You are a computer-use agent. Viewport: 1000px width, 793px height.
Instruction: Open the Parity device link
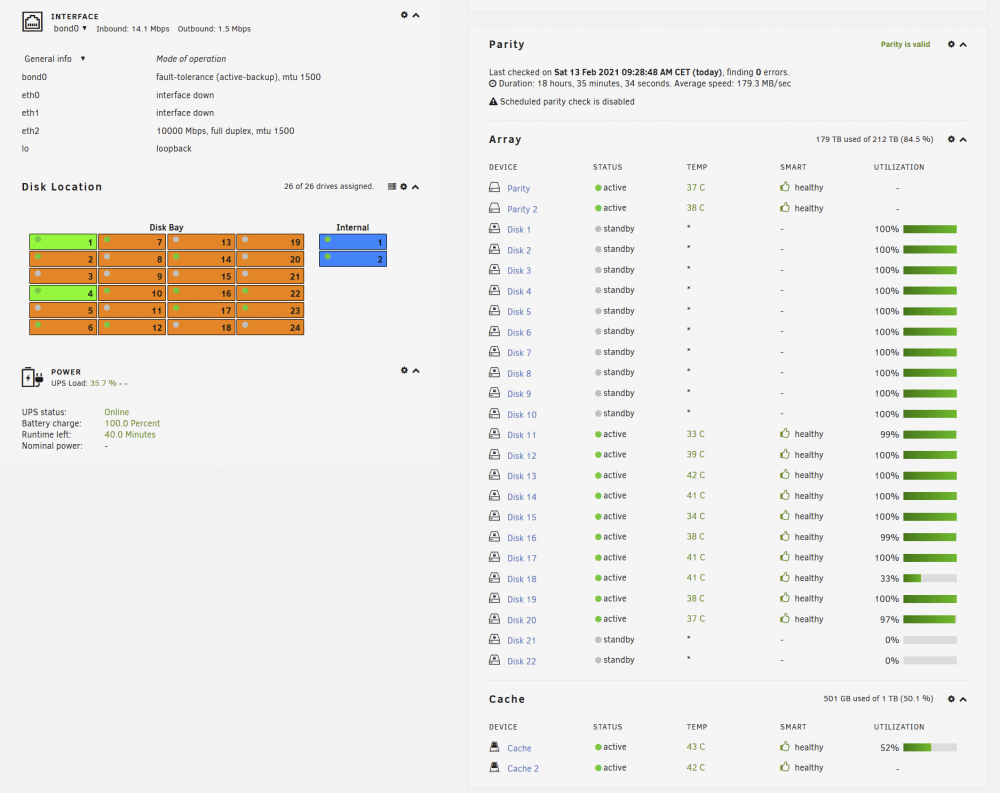(x=518, y=188)
